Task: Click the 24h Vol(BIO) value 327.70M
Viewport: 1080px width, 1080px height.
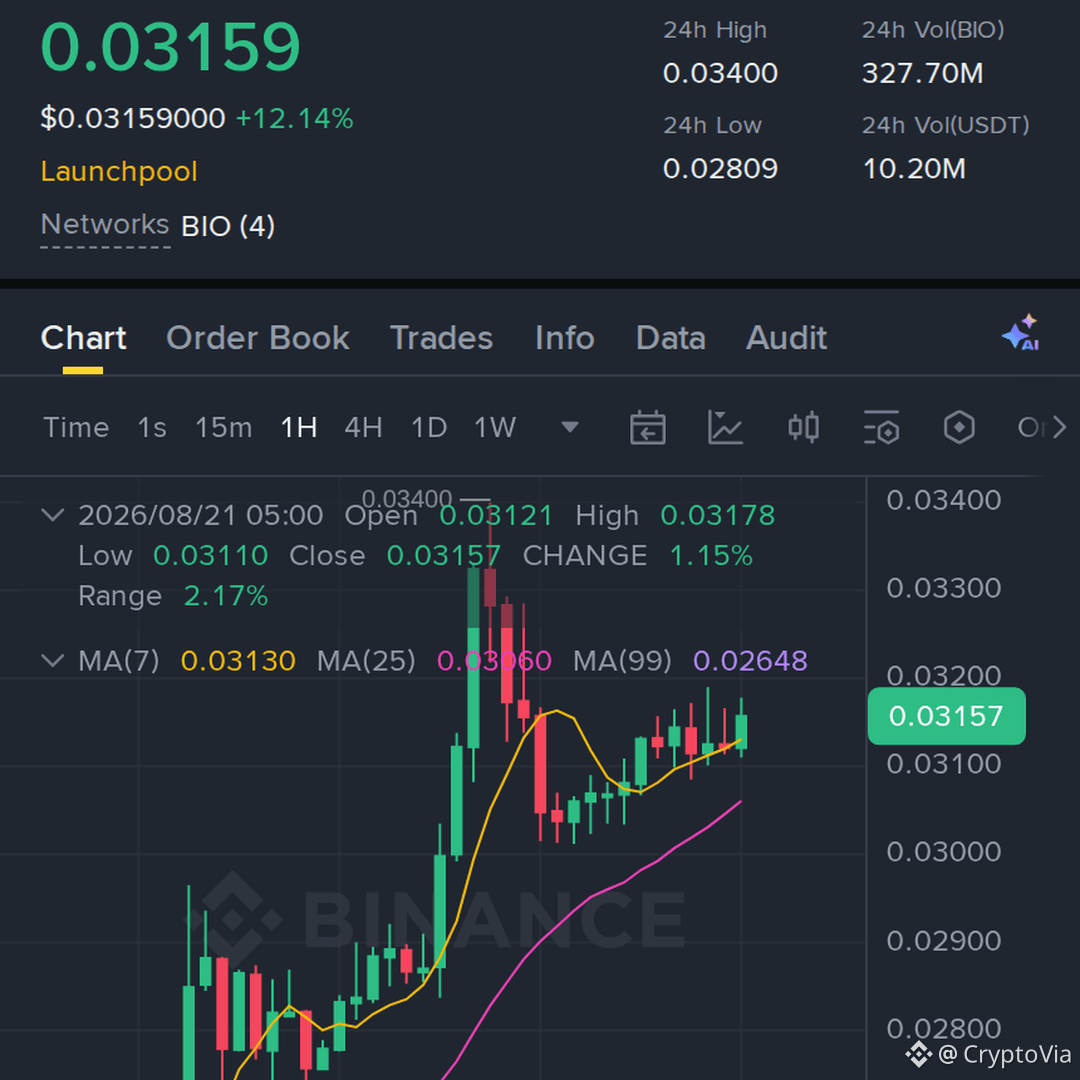Action: [923, 73]
